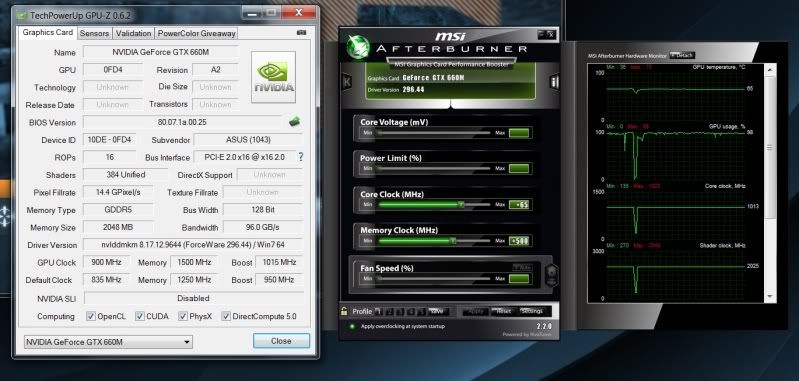
Task: Click the NVIDIA logo in GPU-Z
Action: pos(273,77)
